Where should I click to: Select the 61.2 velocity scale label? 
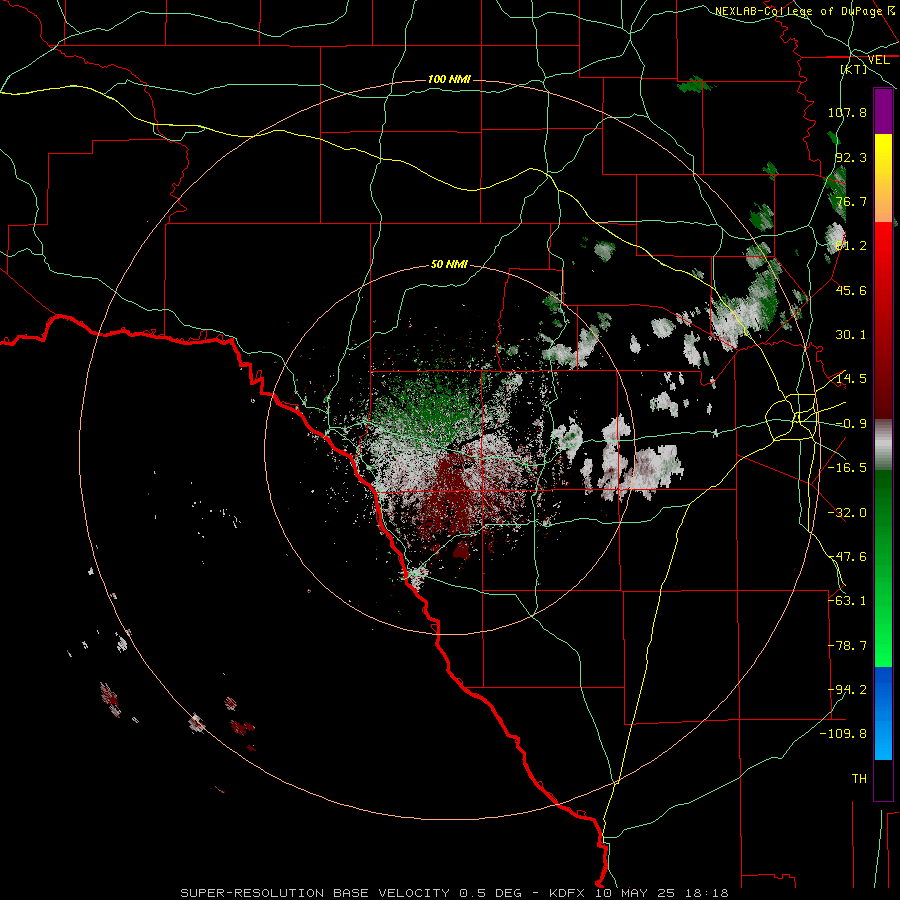[851, 246]
